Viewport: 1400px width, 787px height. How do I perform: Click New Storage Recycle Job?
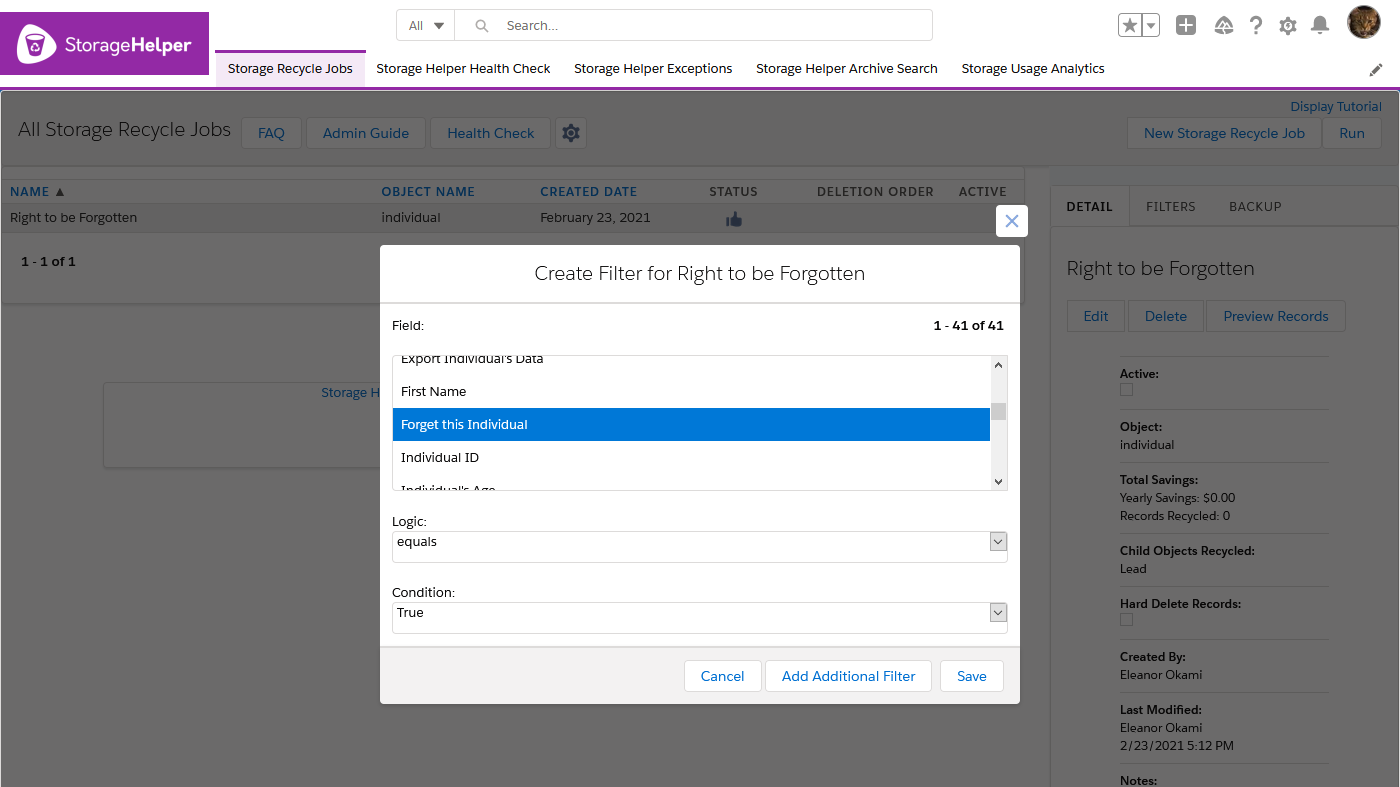pos(1224,133)
